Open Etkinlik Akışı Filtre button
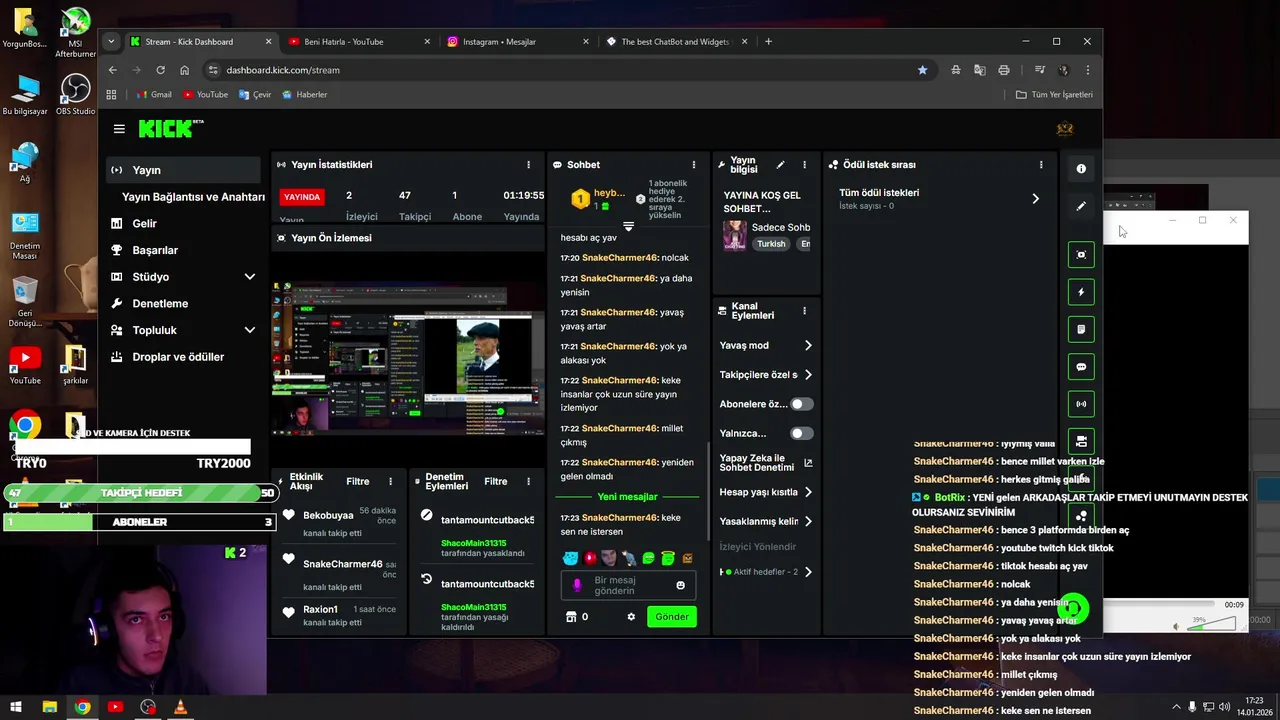The width and height of the screenshot is (1280, 720). 357,481
